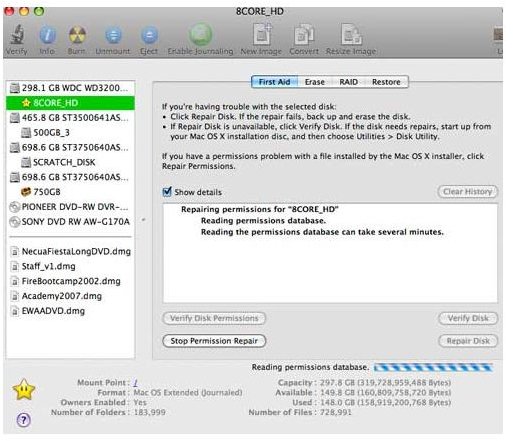Select the 750GB volume
Image resolution: width=513 pixels, height=441 pixels.
click(x=71, y=192)
